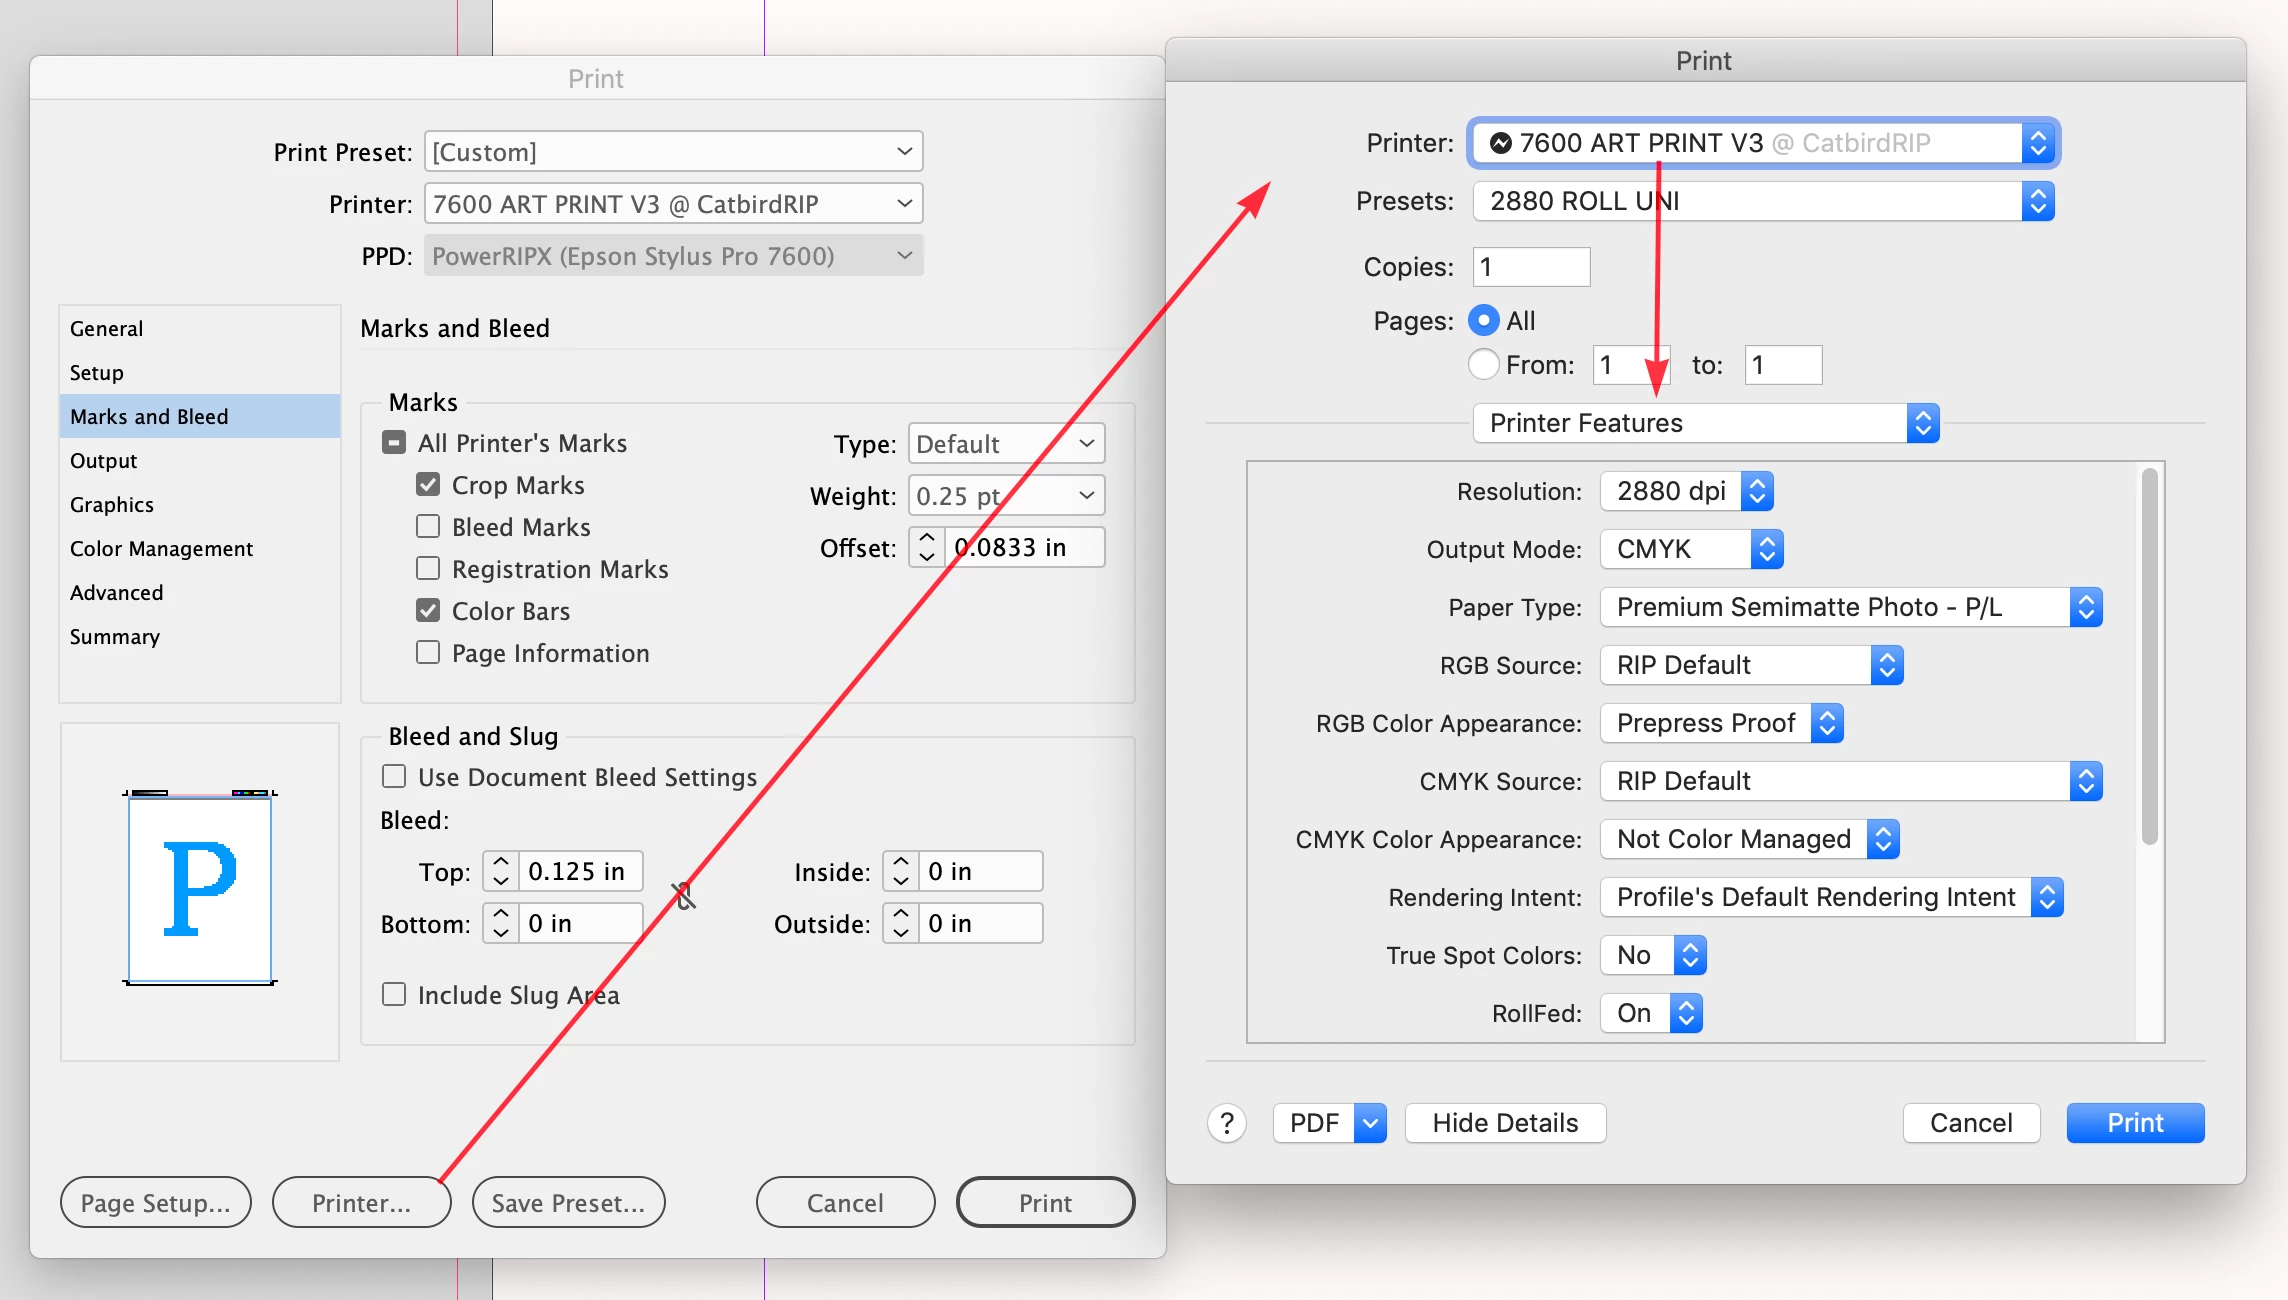Click the Bleed Inside stepper arrows
This screenshot has height=1300, width=2288.
[901, 871]
